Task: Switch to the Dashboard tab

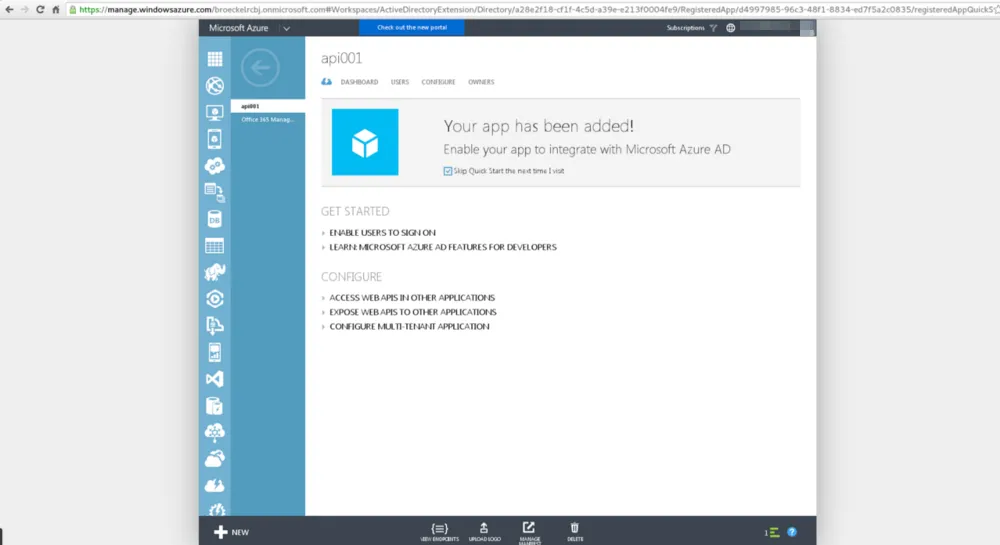Action: (359, 82)
